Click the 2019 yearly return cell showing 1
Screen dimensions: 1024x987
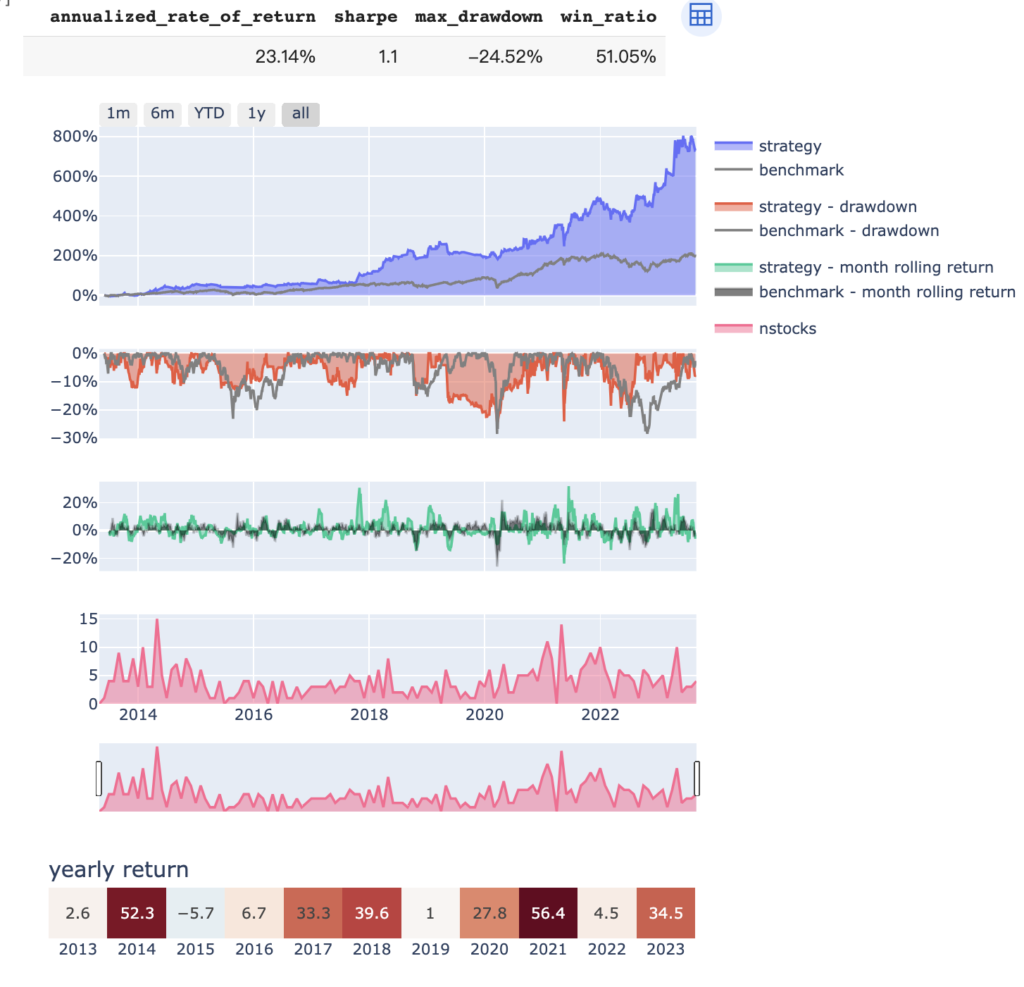tap(430, 913)
